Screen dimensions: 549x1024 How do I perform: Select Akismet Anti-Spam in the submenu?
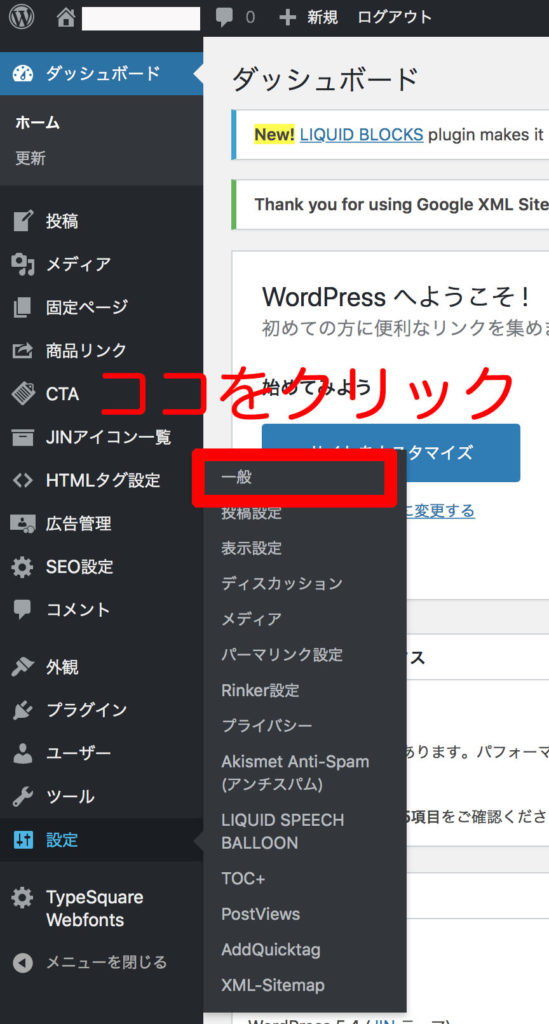pyautogui.click(x=295, y=773)
